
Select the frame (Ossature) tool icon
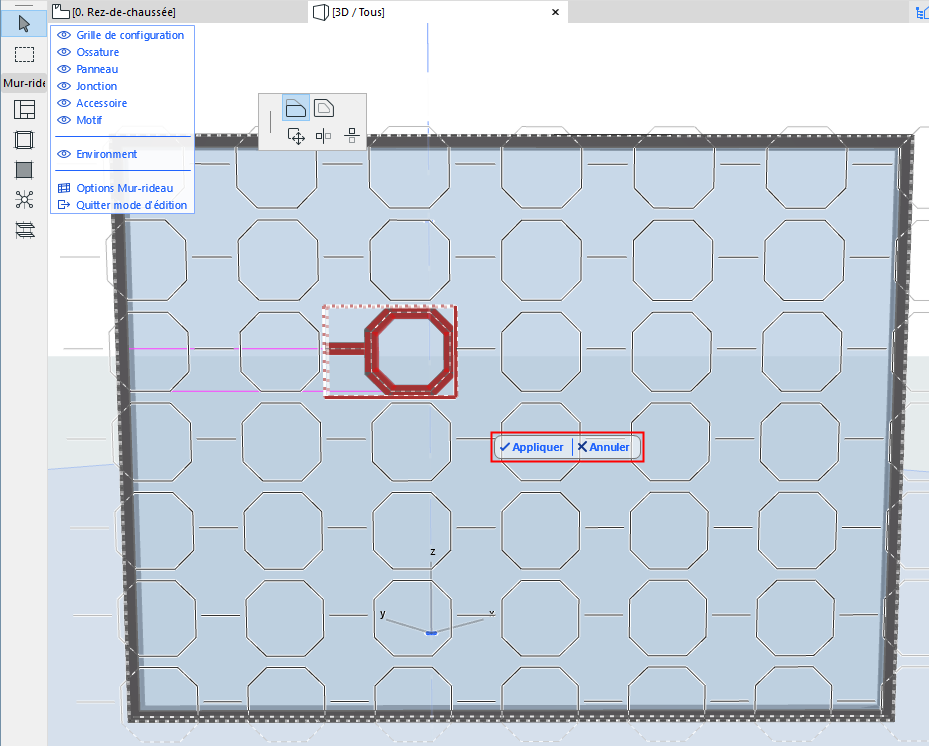pos(24,140)
